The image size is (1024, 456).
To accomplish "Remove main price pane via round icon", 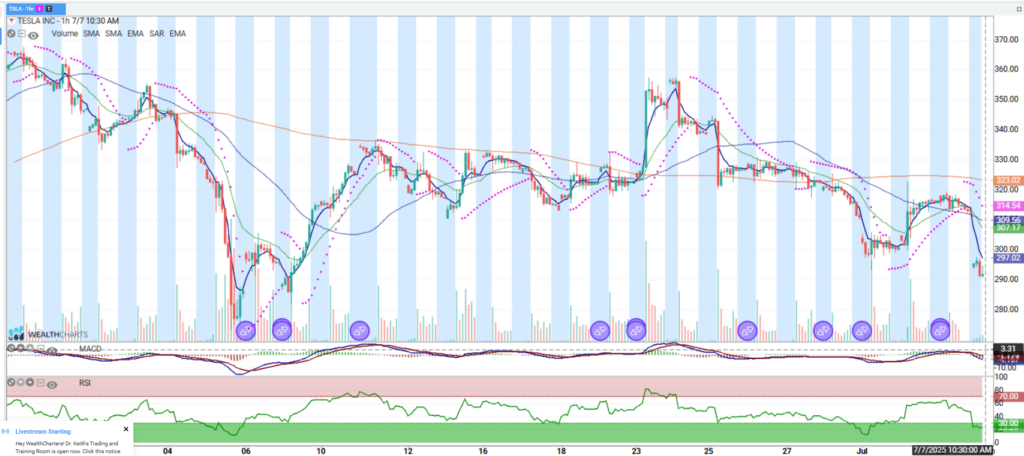I will 11,33.
